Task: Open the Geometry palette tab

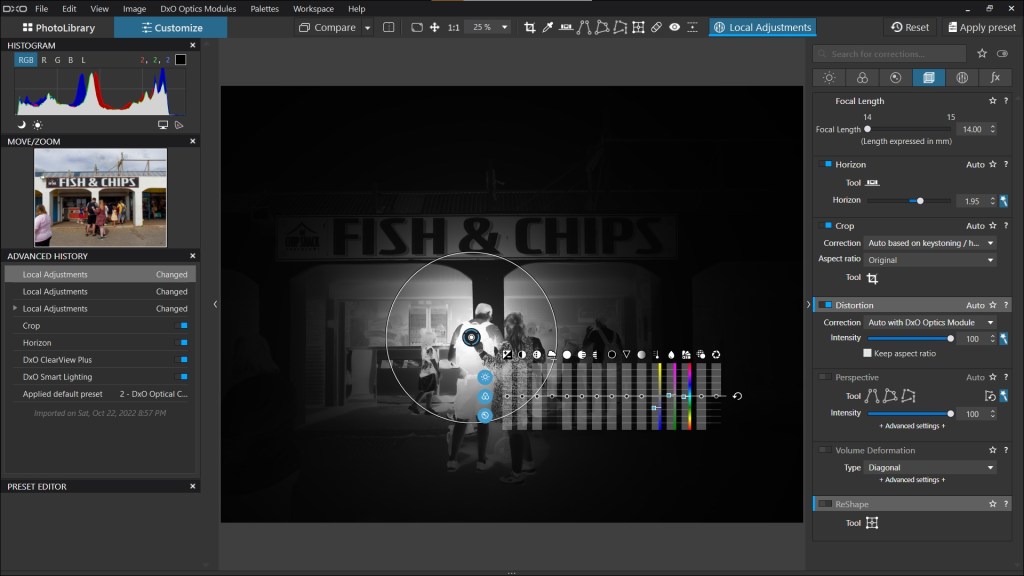Action: pos(928,77)
